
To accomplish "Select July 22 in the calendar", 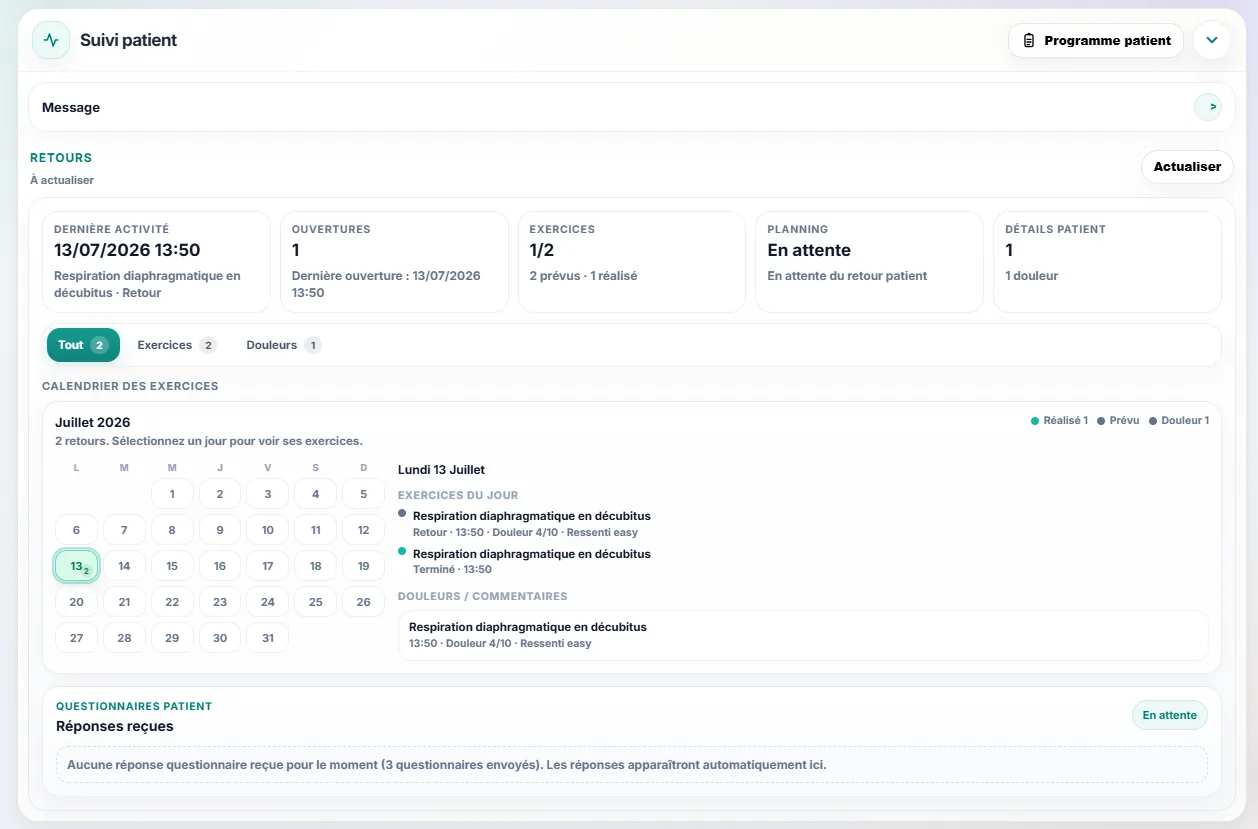I will 172,602.
